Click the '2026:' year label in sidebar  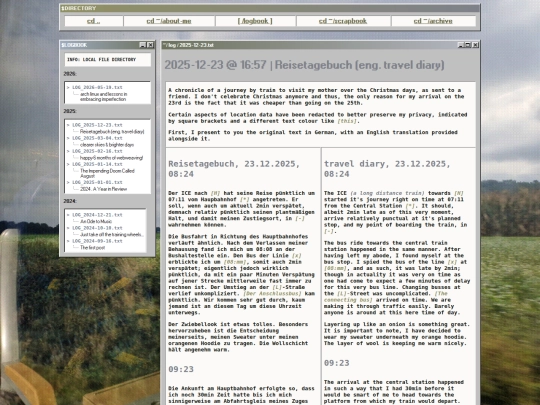70,74
